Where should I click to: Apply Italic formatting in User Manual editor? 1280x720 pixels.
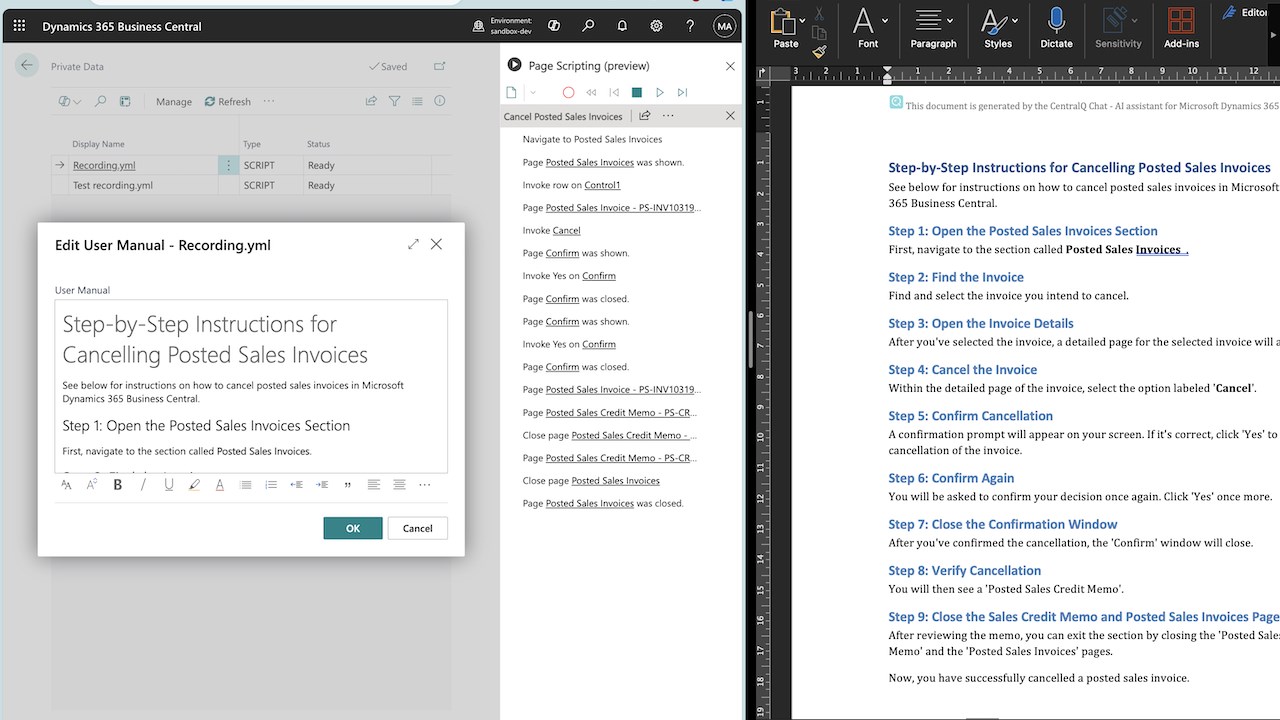coord(143,485)
